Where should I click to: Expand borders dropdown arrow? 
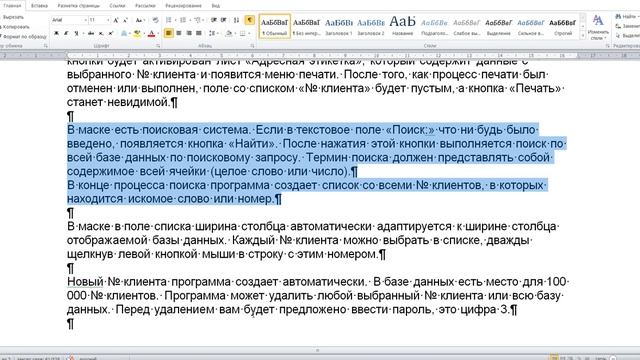(x=249, y=33)
